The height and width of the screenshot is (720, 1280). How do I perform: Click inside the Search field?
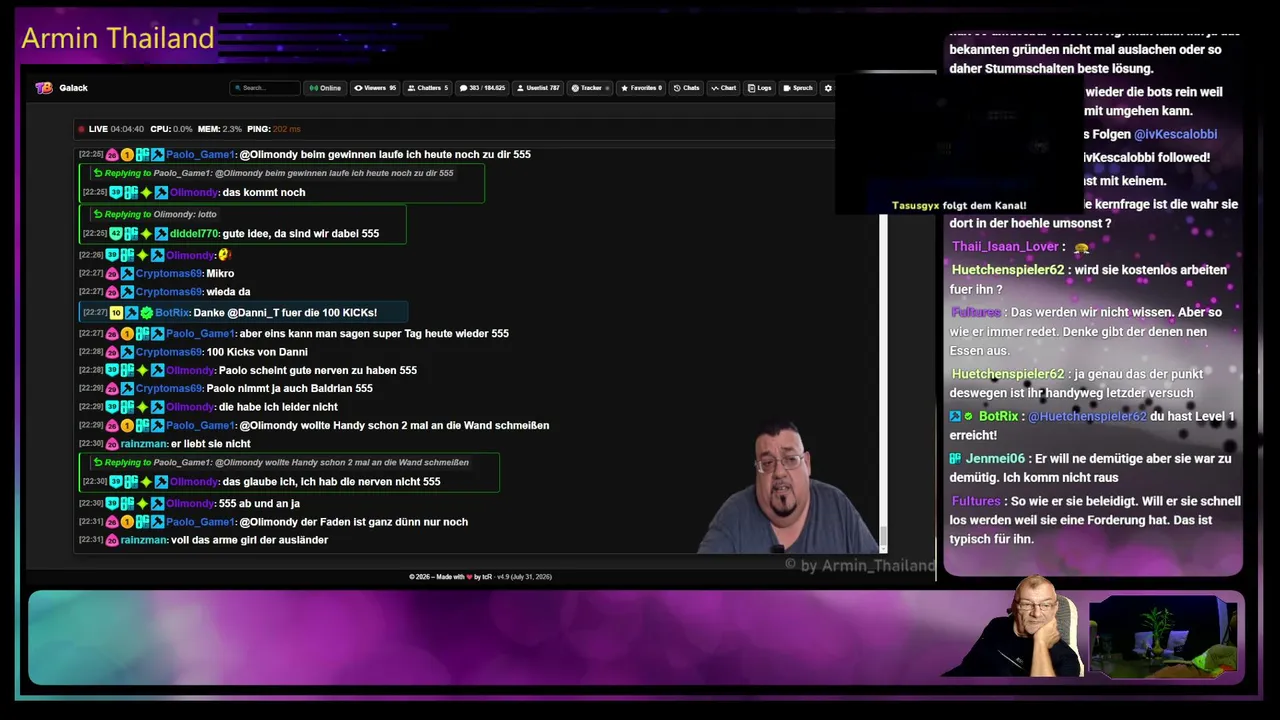[265, 88]
